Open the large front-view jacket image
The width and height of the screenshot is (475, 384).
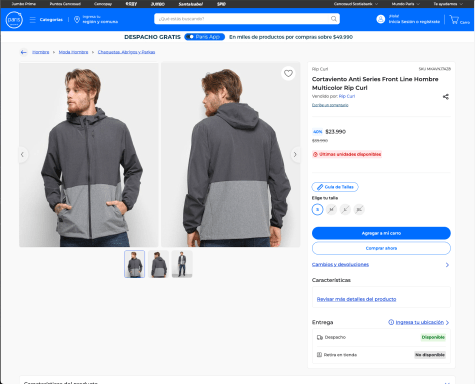pyautogui.click(x=89, y=155)
